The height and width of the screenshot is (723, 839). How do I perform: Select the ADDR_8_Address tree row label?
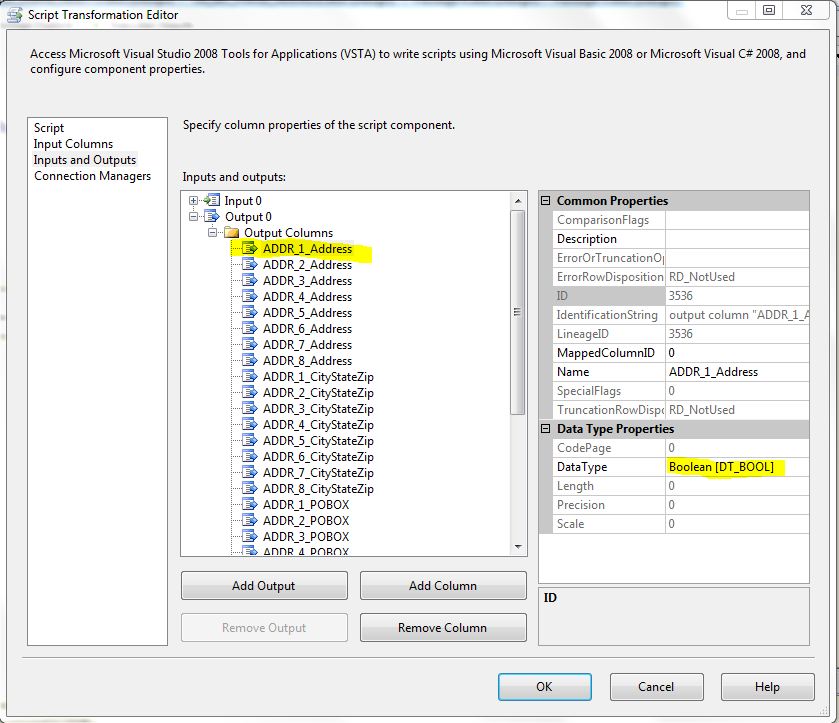point(307,361)
